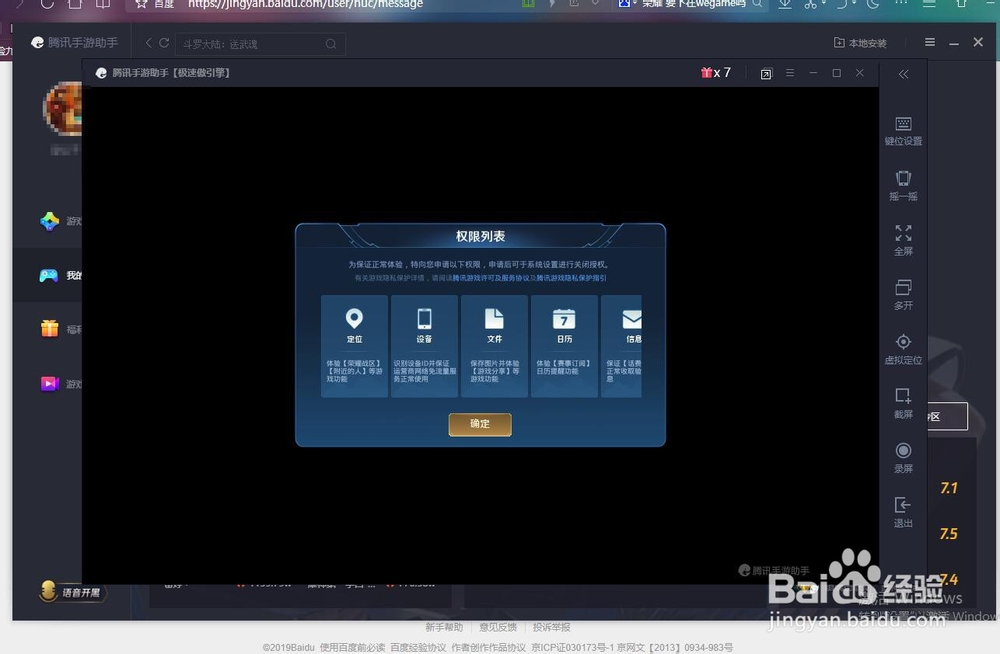Click the user avatar in the left sidebar
The image size is (1000, 654).
tap(63, 108)
